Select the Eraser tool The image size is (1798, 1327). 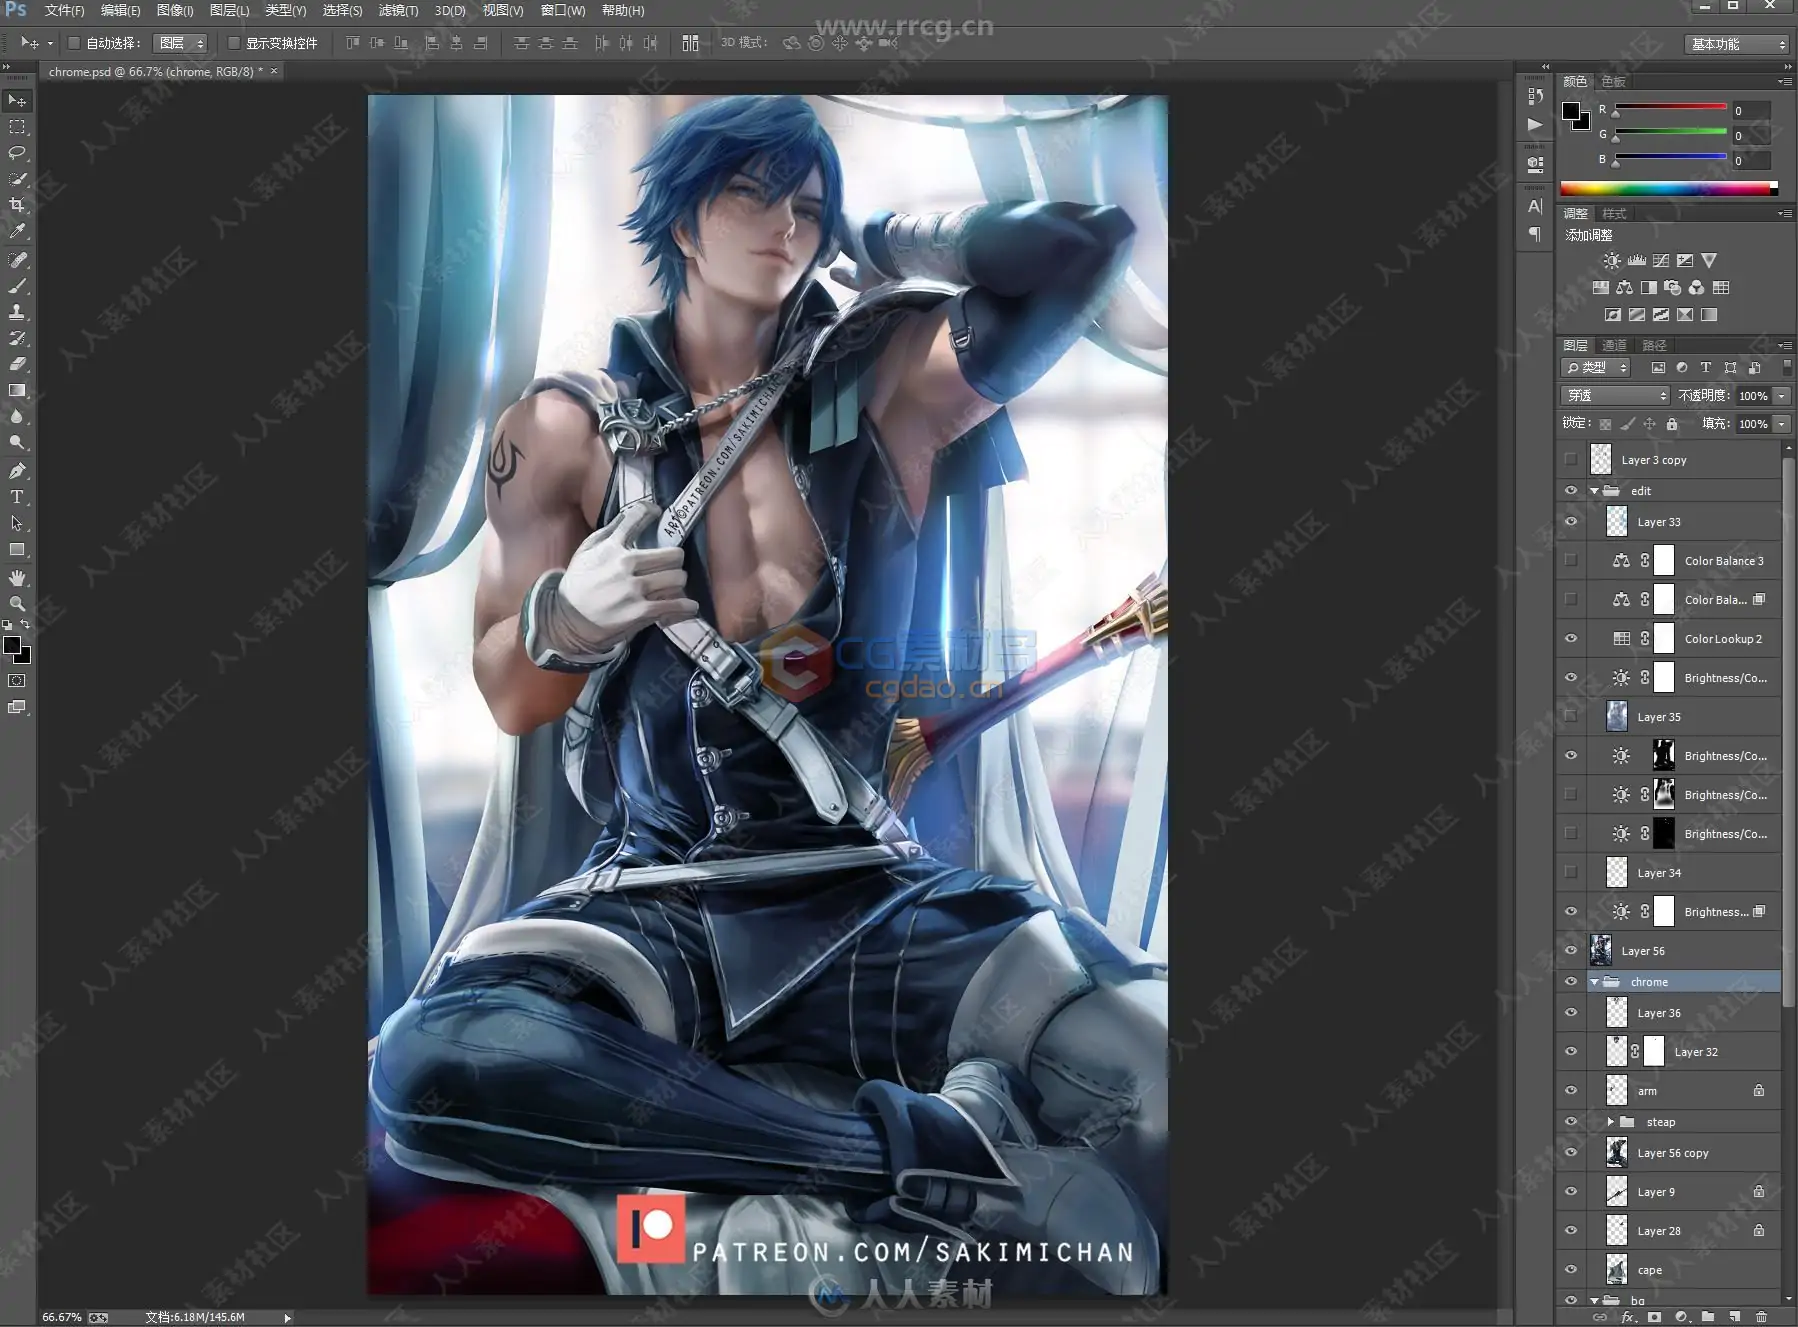[17, 364]
